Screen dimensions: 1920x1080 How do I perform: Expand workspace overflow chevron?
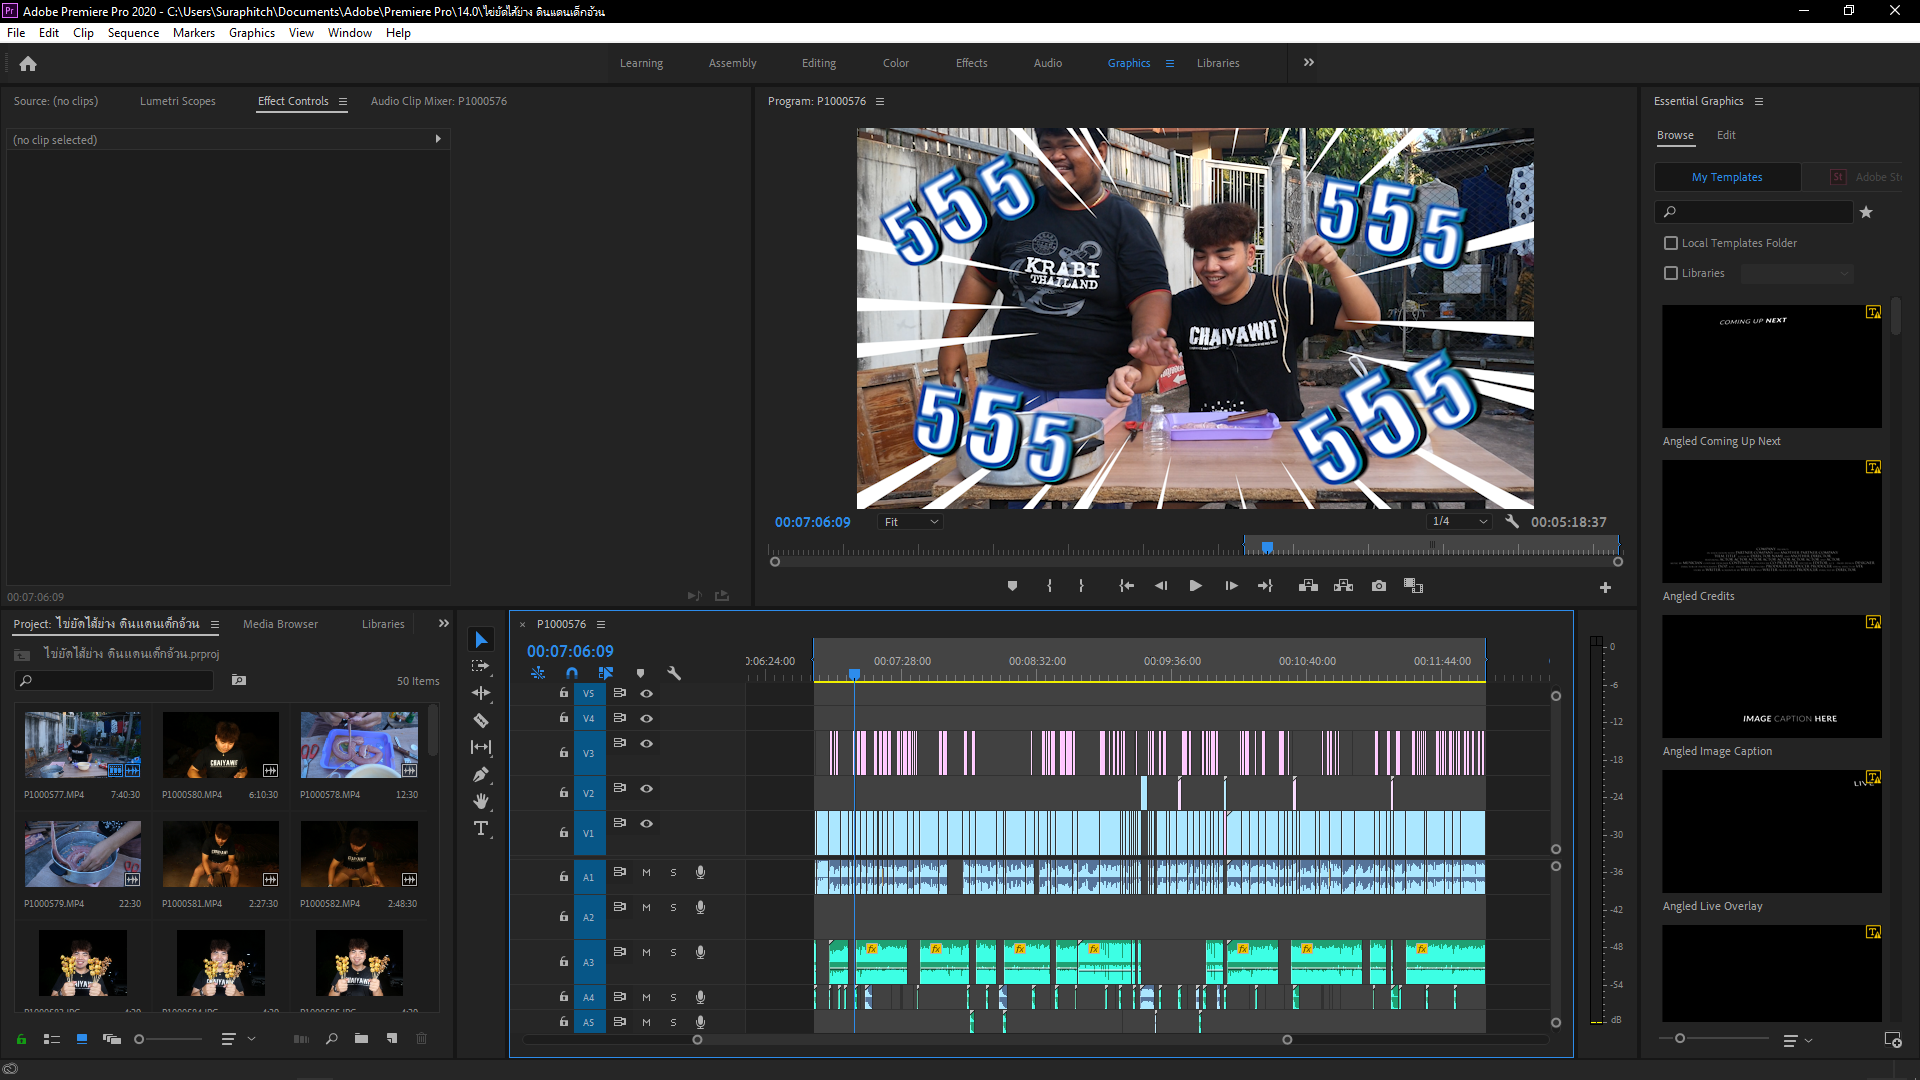click(x=1309, y=63)
